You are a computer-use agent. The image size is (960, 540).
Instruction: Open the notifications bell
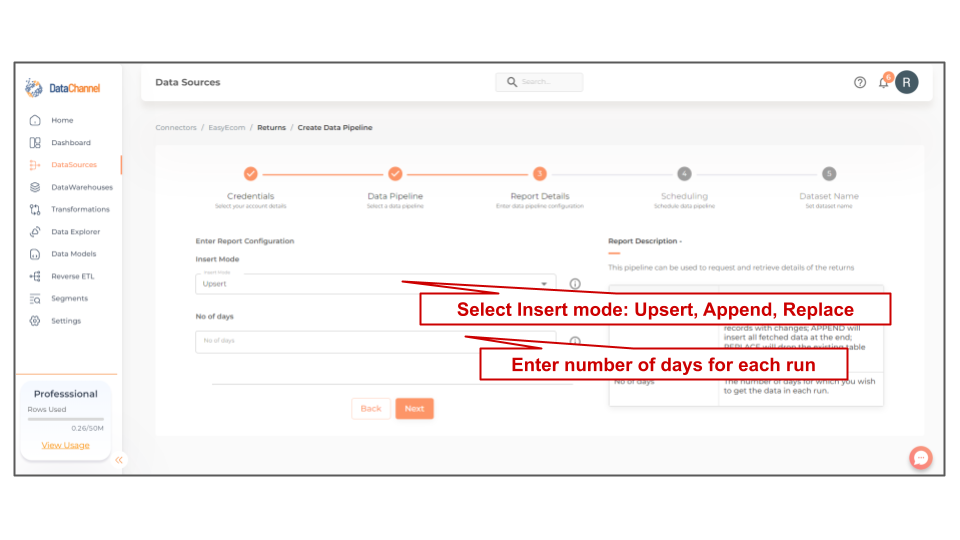(x=883, y=82)
